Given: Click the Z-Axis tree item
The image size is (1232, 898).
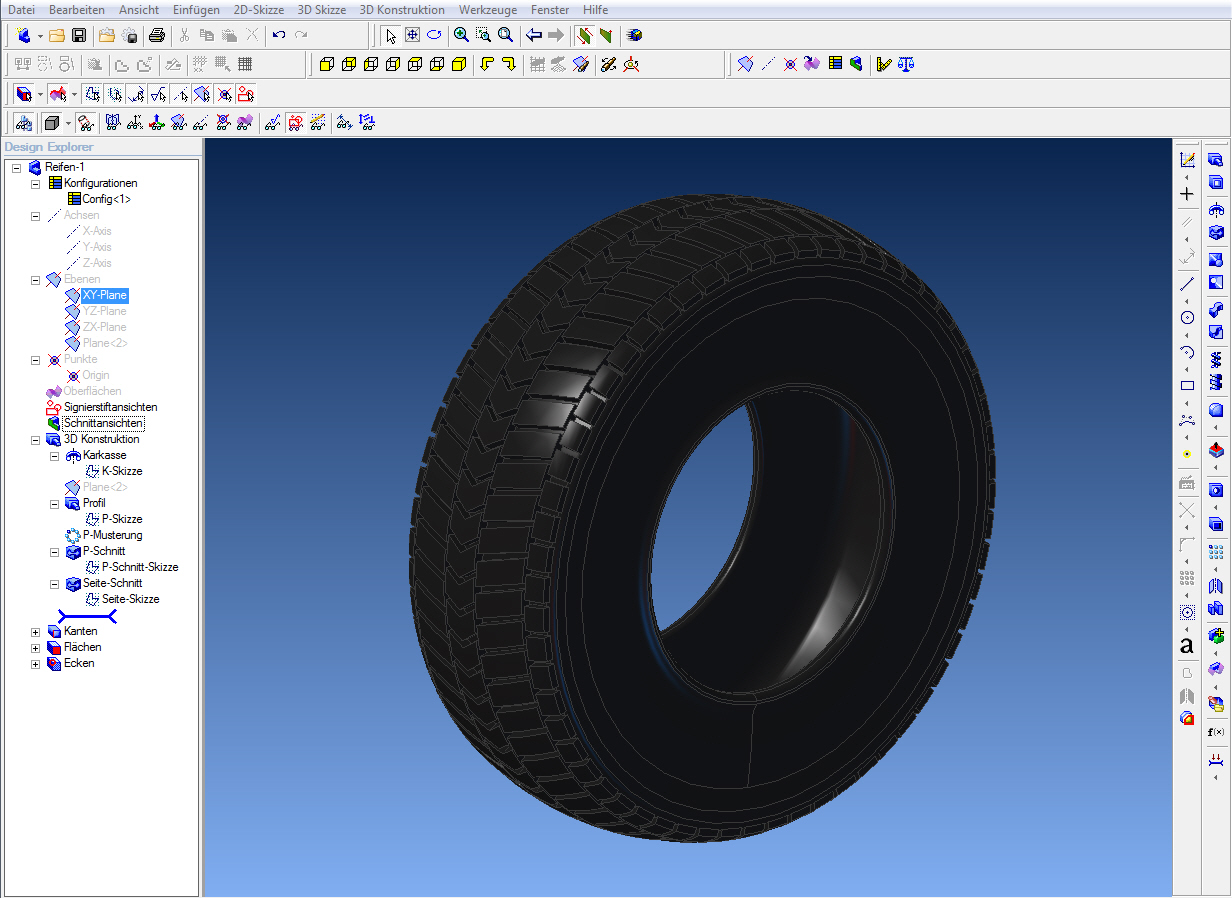Looking at the screenshot, I should (x=97, y=263).
